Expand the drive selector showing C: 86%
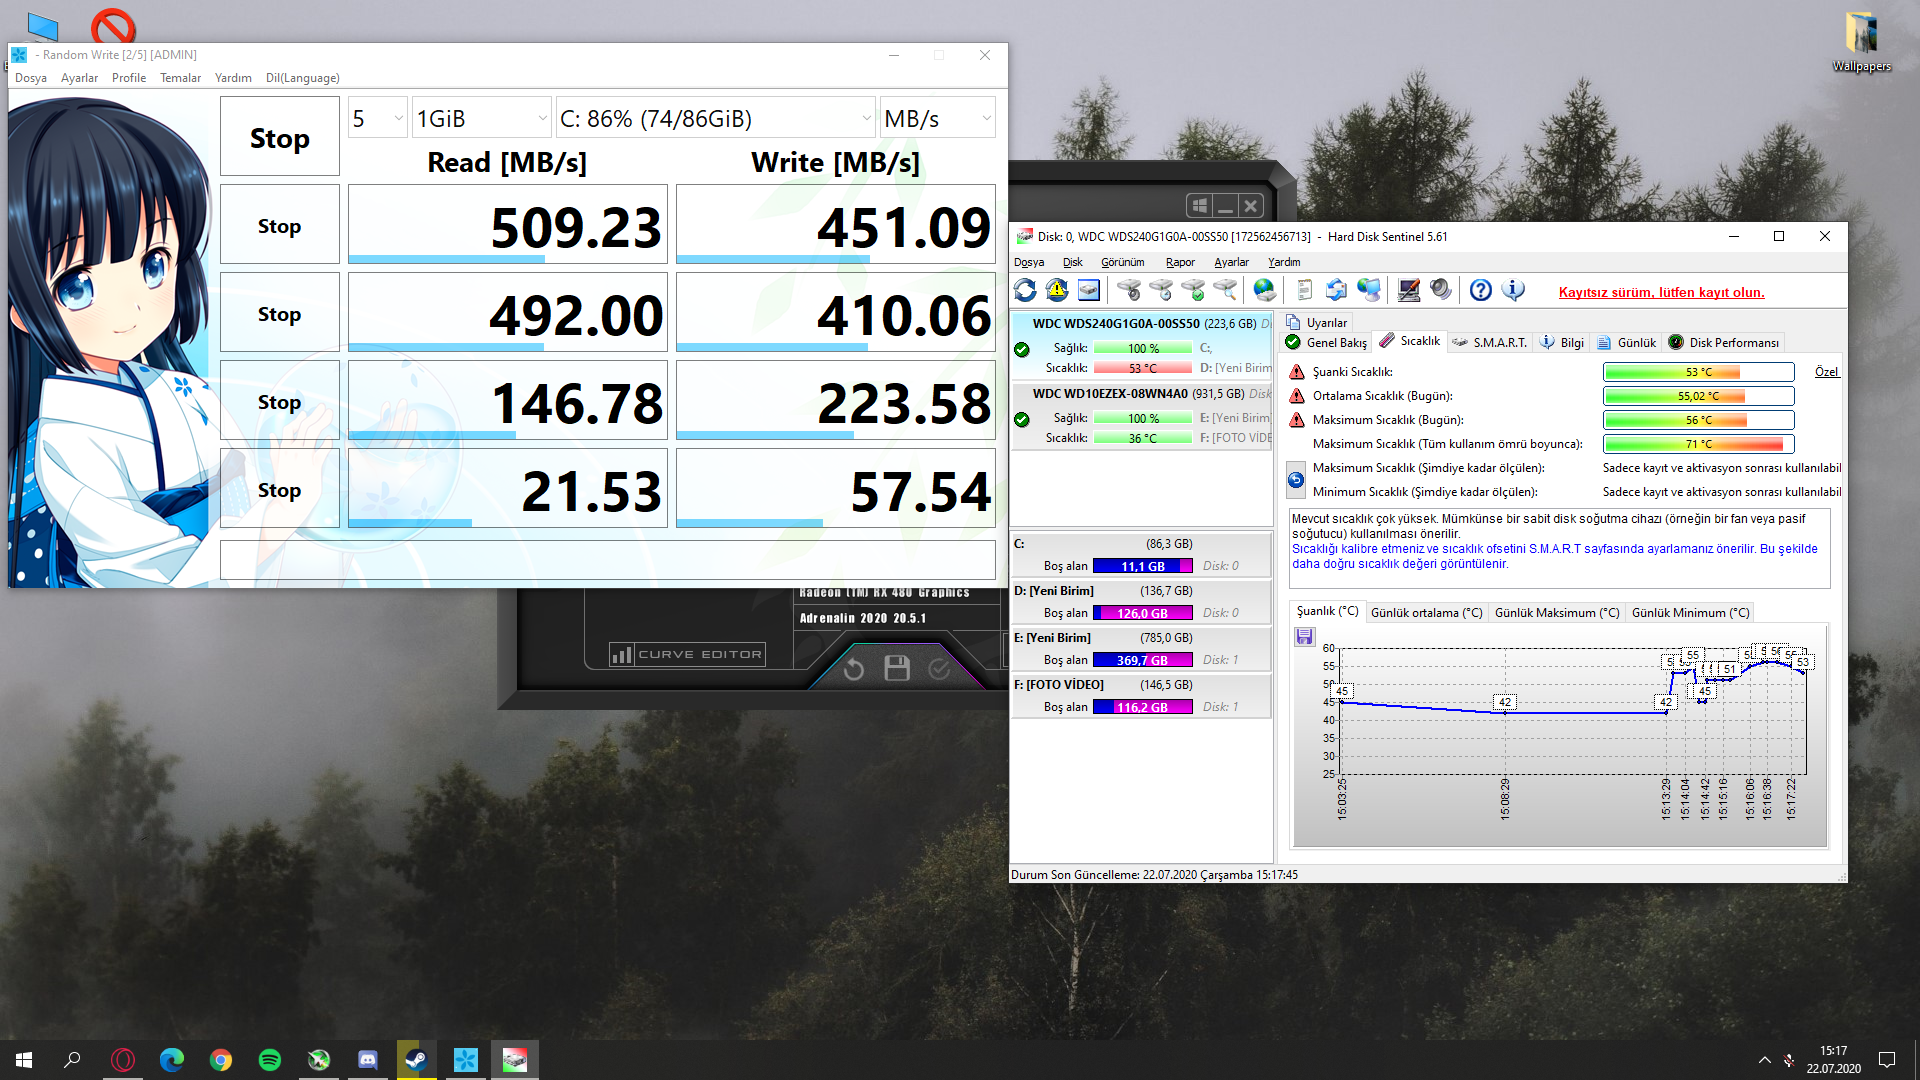The width and height of the screenshot is (1920, 1080). 716,119
